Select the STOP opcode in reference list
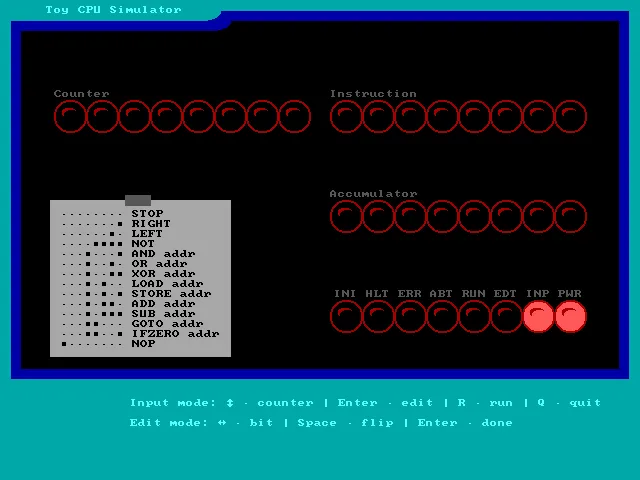 [147, 214]
